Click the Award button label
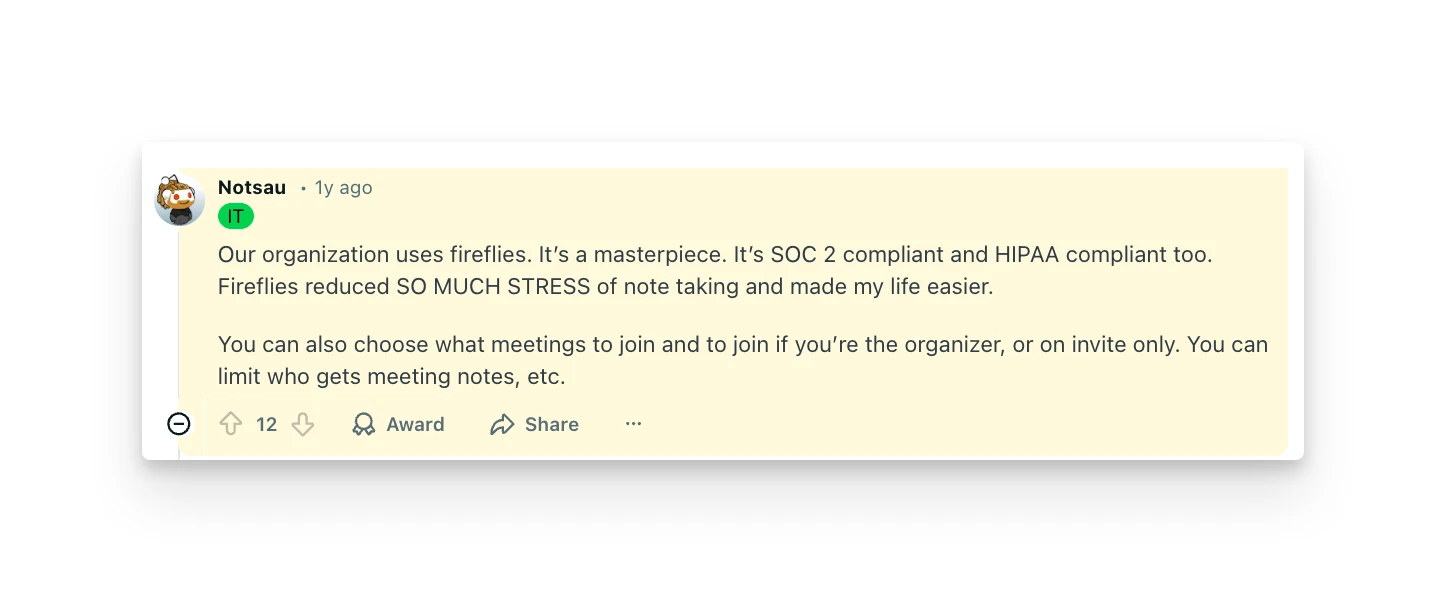The image size is (1446, 602). coord(414,424)
